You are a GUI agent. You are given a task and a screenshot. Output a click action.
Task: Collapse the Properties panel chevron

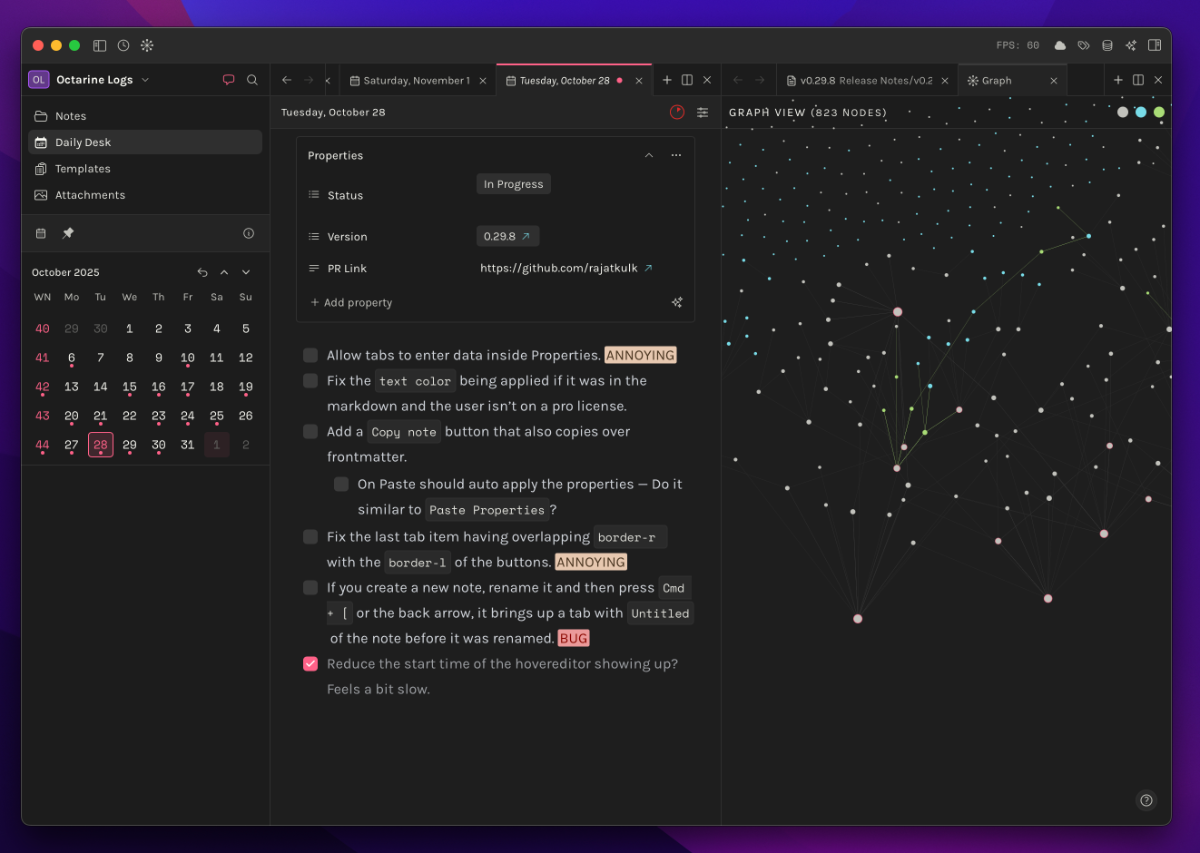click(x=649, y=155)
